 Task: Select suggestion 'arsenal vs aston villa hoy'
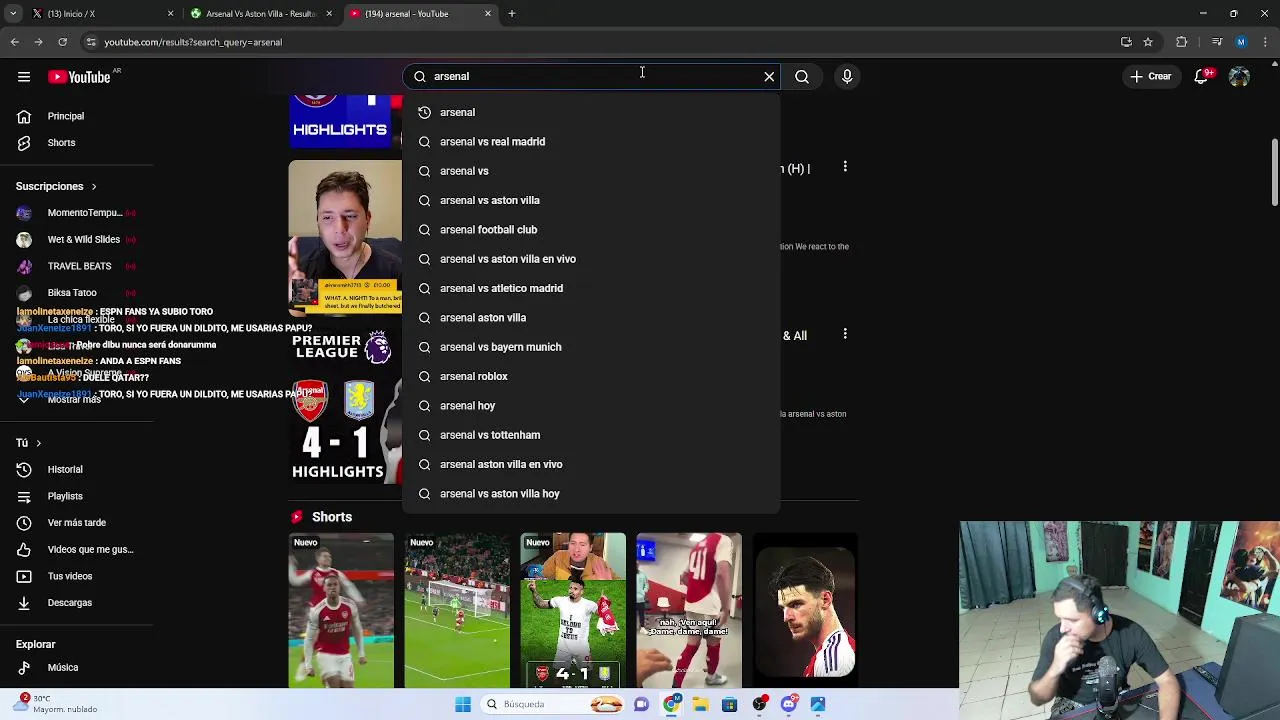coord(591,493)
